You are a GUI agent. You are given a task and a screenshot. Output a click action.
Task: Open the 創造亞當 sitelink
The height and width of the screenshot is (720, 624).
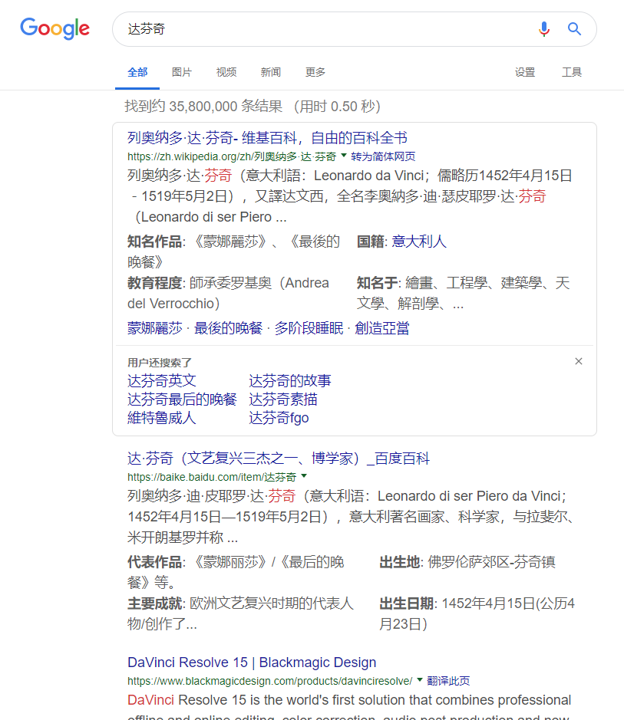tap(382, 328)
